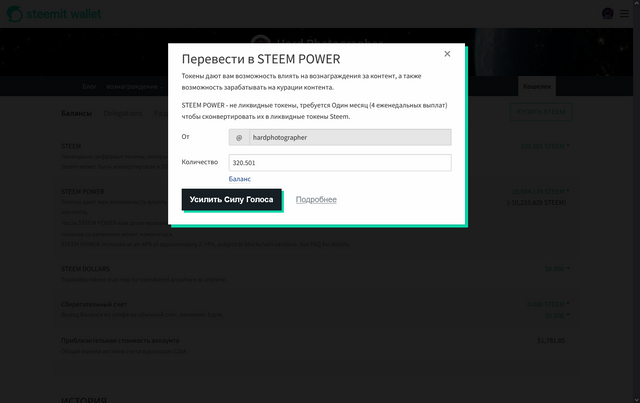Open the Подробнее link

click(316, 200)
